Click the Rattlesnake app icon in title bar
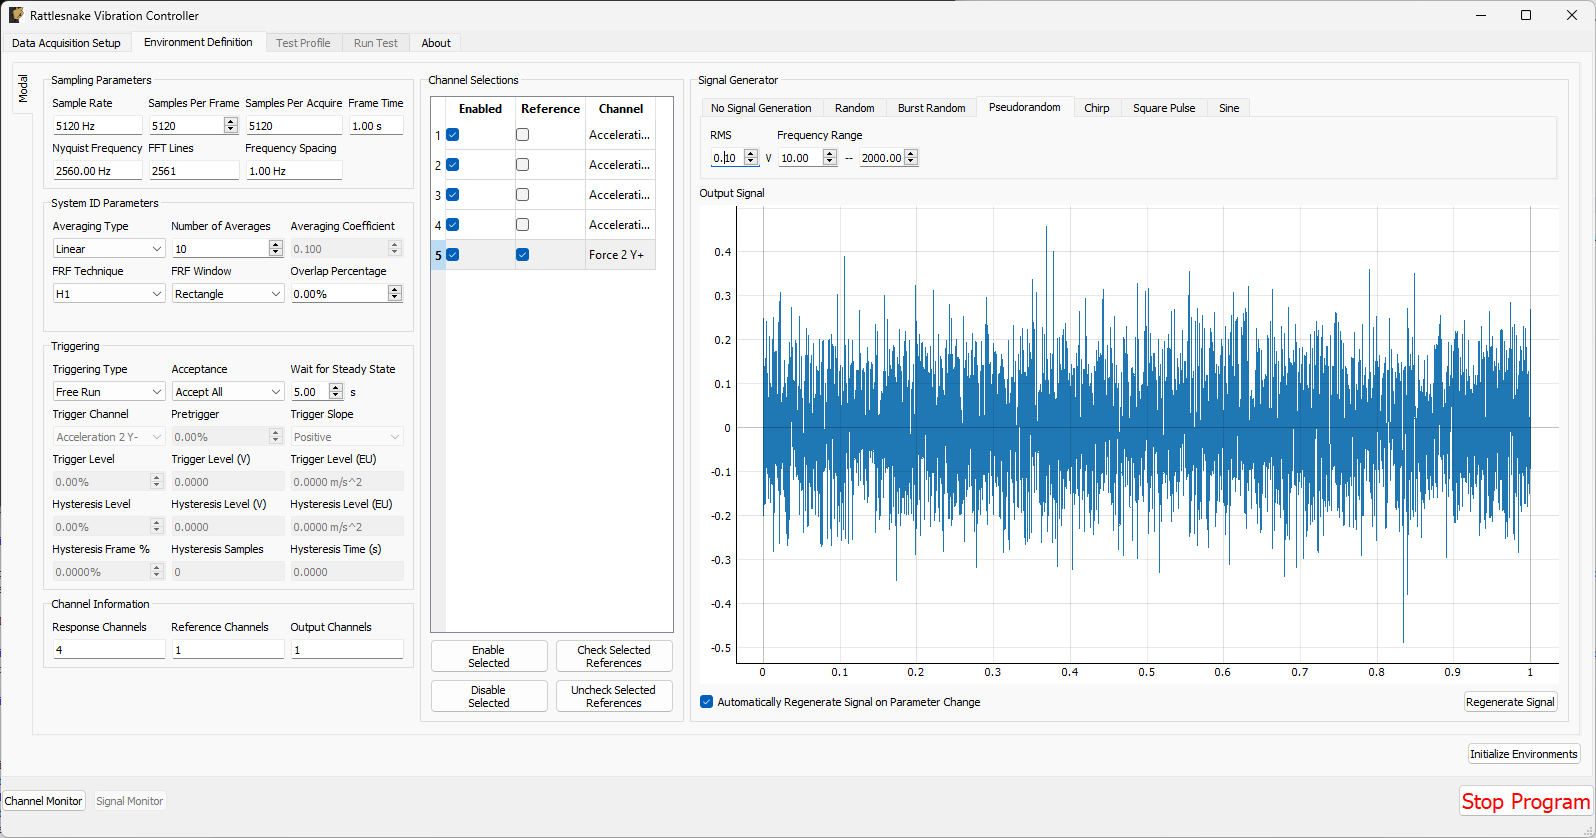 click(16, 15)
